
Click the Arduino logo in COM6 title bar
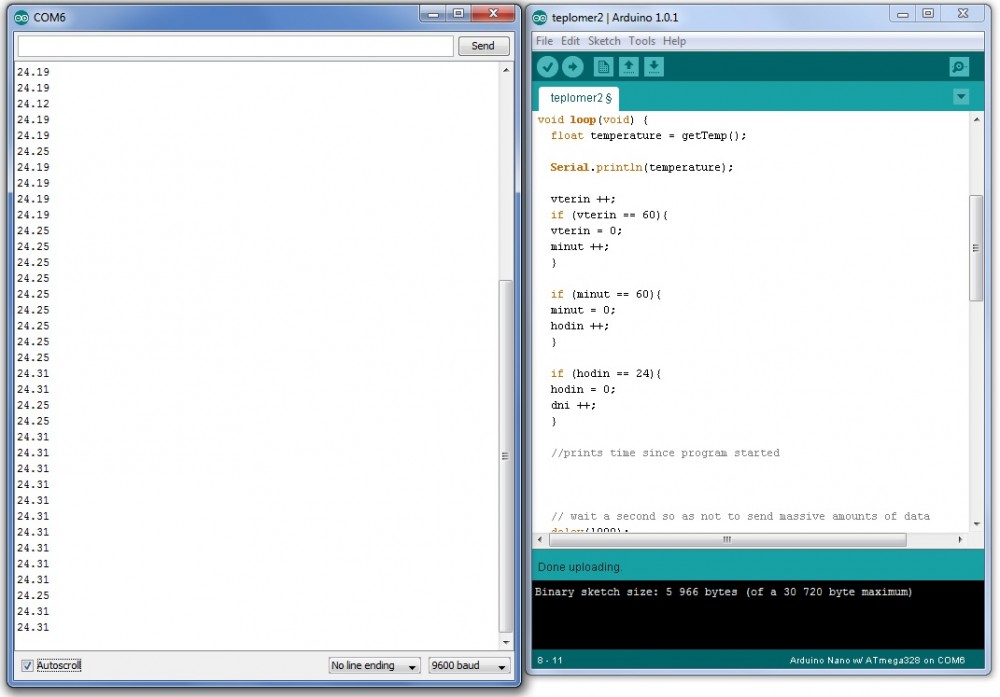(22, 17)
